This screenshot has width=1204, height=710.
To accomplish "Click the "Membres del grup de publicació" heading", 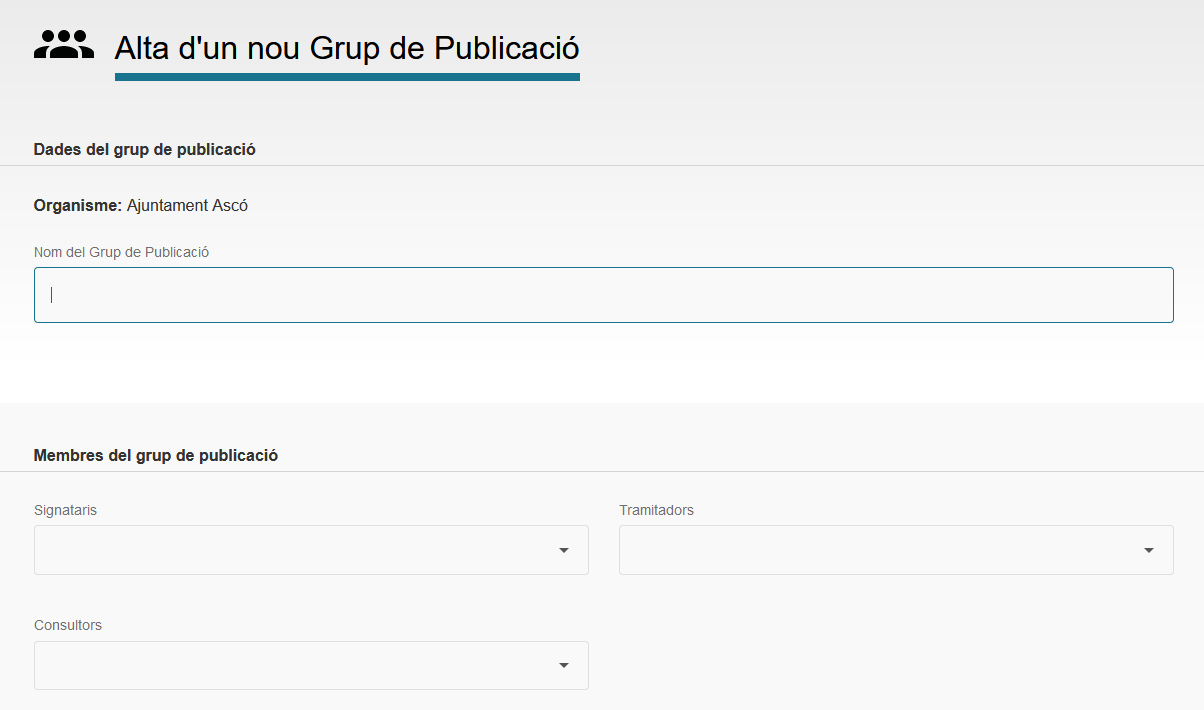I will click(x=156, y=455).
